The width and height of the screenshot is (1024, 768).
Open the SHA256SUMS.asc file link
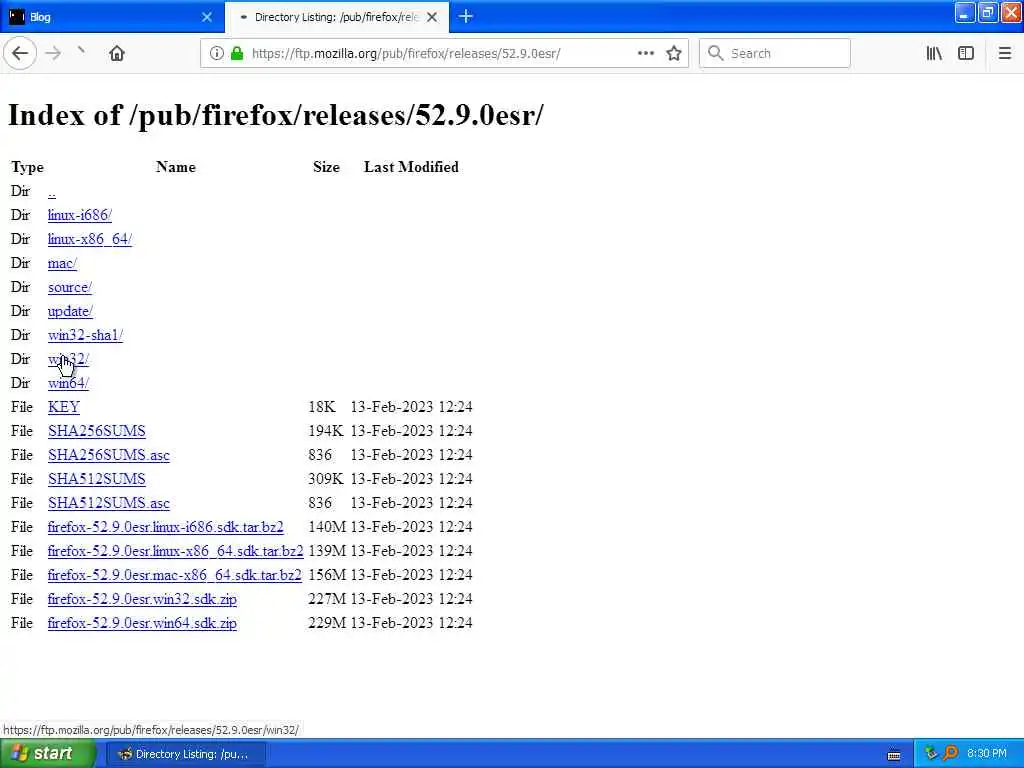click(108, 455)
